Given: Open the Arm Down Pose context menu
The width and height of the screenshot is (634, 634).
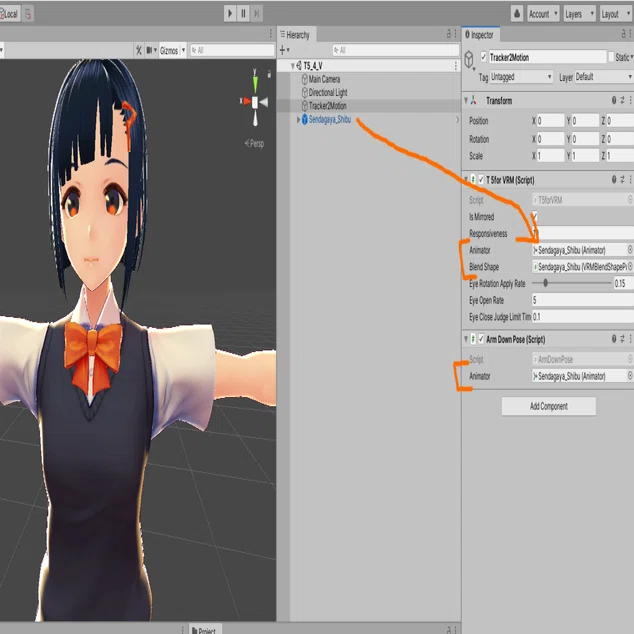Looking at the screenshot, I should coord(631,339).
